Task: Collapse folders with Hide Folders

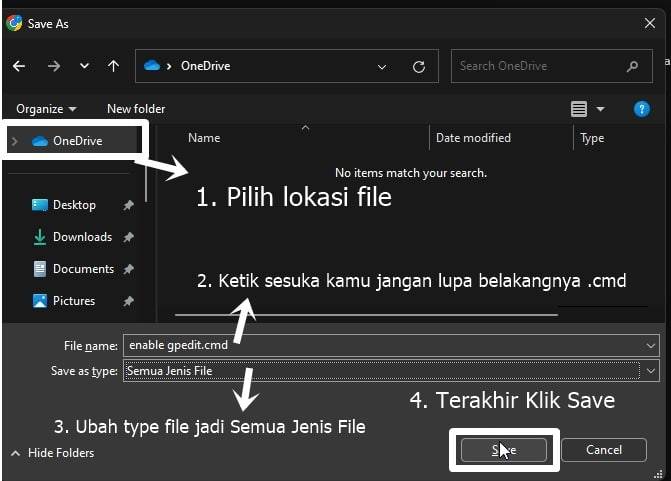Action: pyautogui.click(x=52, y=453)
